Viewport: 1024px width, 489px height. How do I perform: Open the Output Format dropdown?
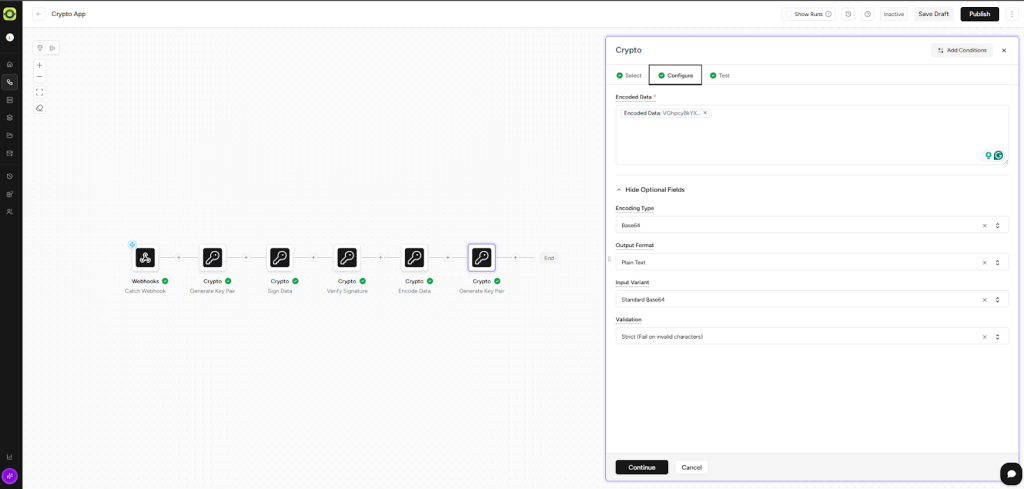tap(800, 263)
